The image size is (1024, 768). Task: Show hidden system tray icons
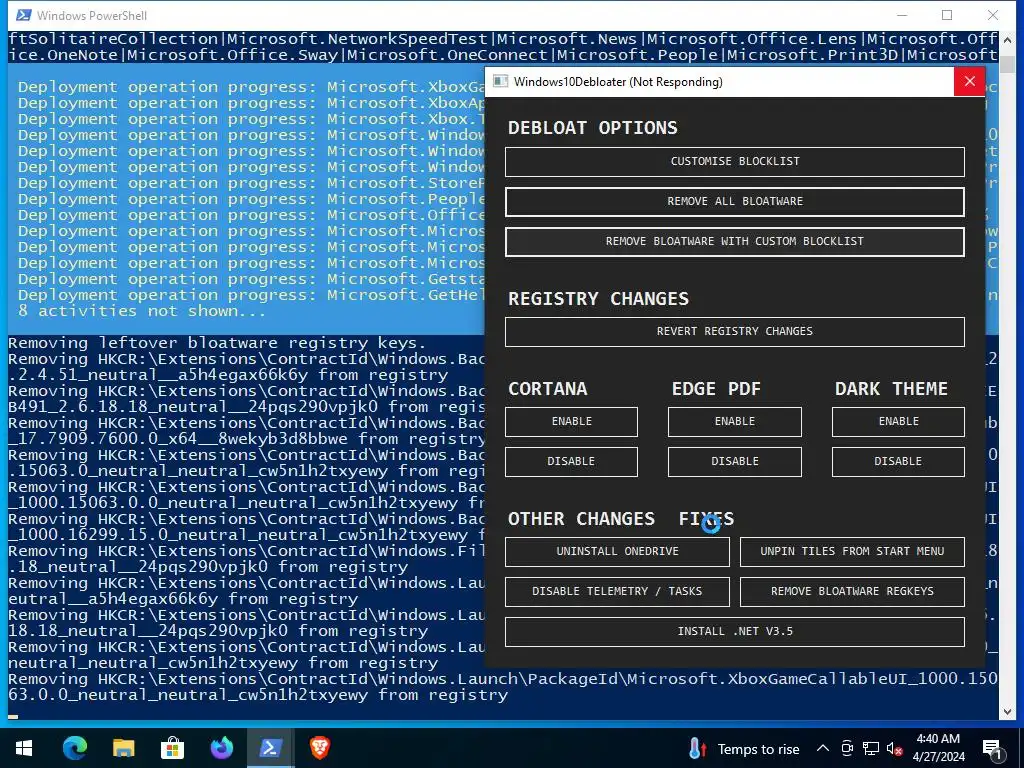823,748
